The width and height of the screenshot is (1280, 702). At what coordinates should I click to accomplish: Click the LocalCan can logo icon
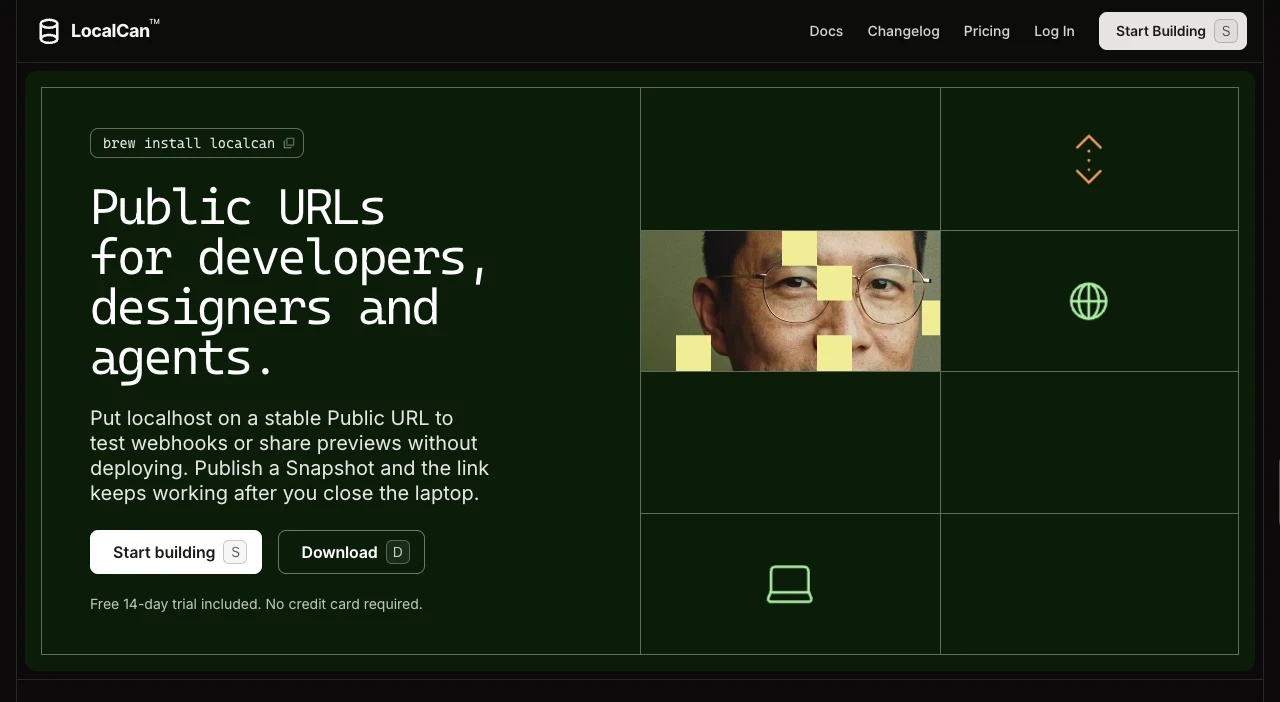pyautogui.click(x=49, y=31)
